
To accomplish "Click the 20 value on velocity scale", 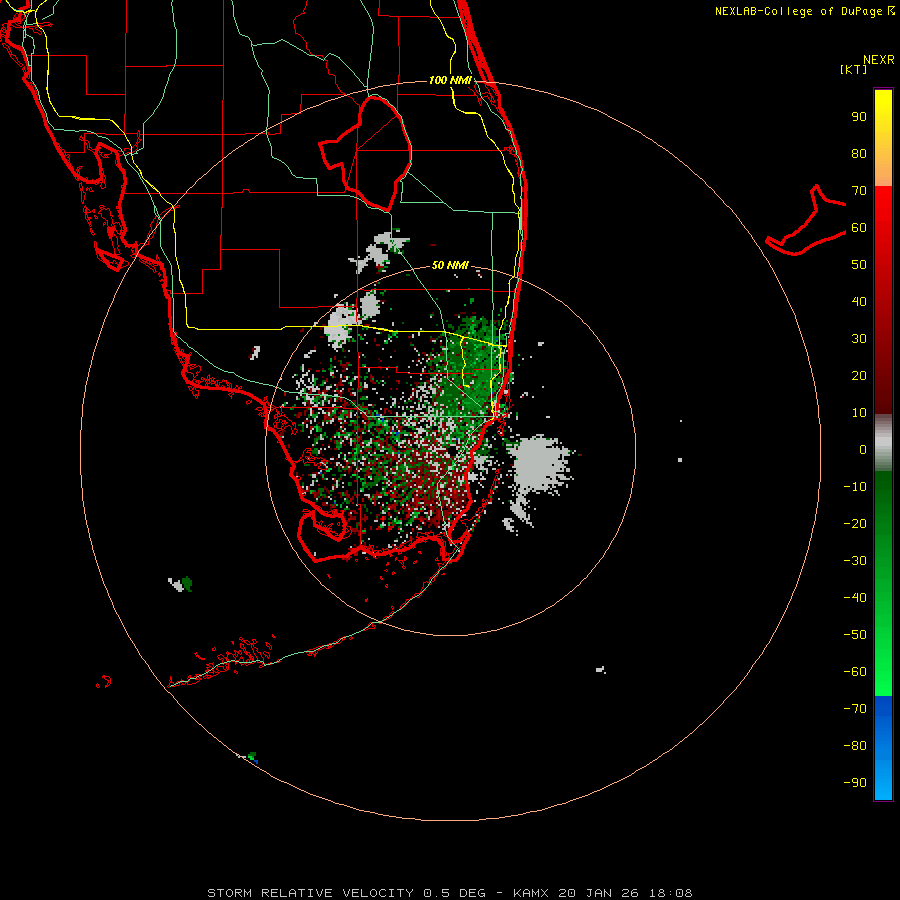I will click(859, 375).
